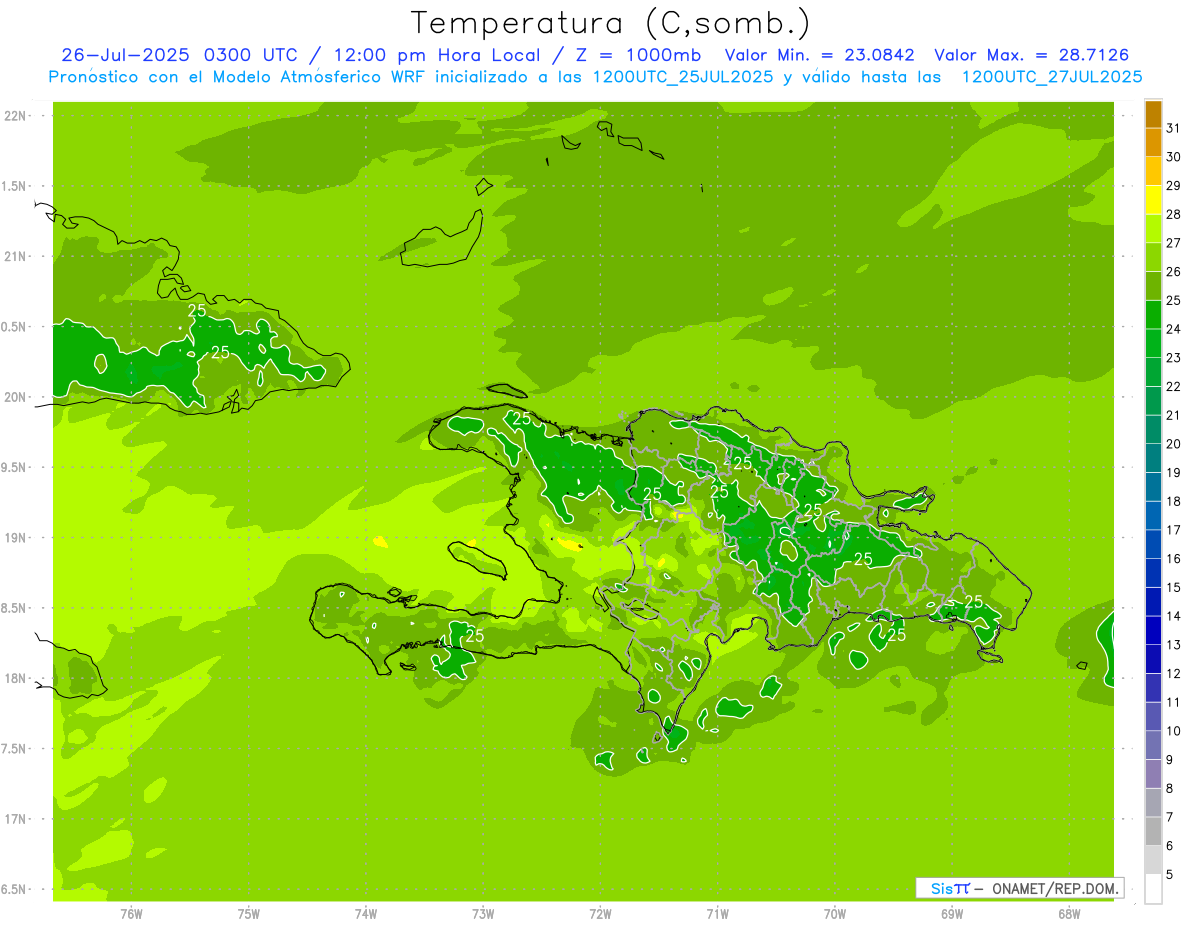
Task: Click the 7.5N latitude label
Action: (15, 749)
